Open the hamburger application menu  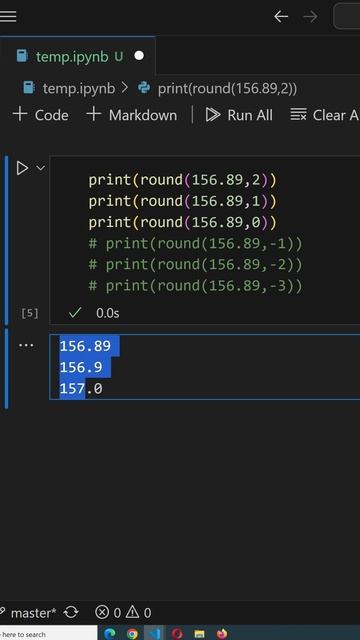tap(8, 17)
